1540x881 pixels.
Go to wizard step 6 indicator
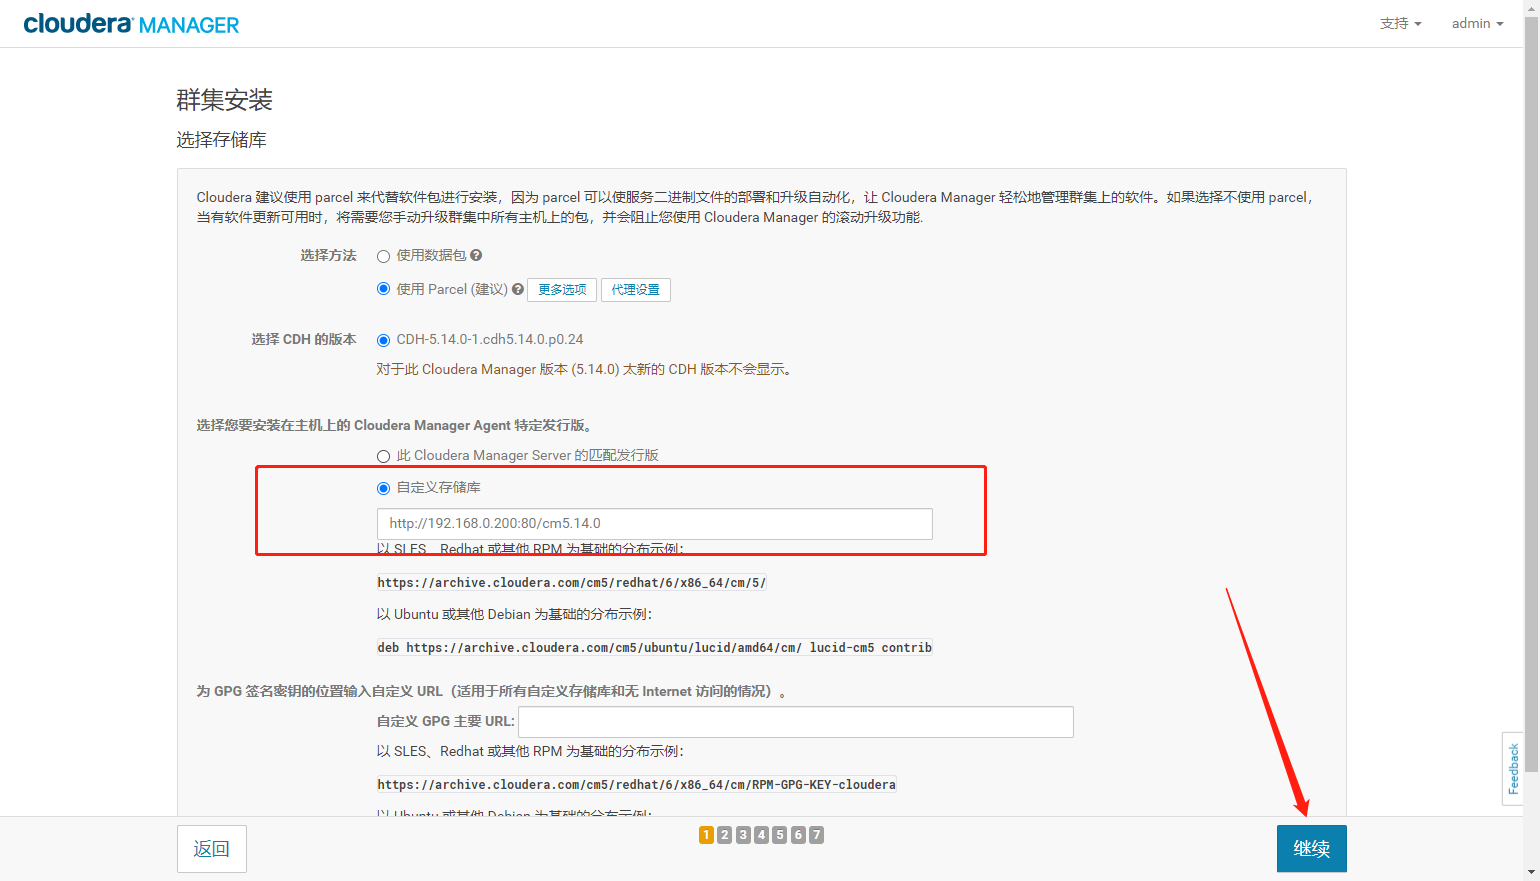[798, 835]
